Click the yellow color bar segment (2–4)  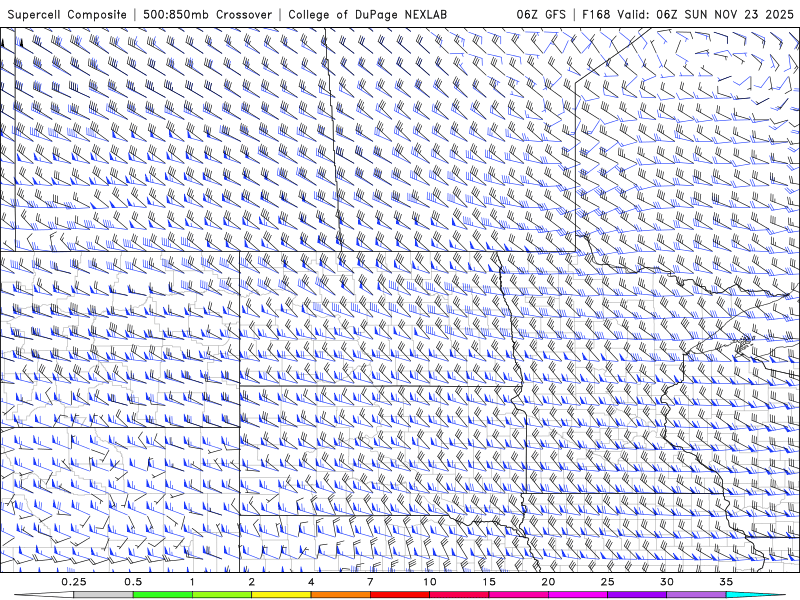tap(281, 595)
